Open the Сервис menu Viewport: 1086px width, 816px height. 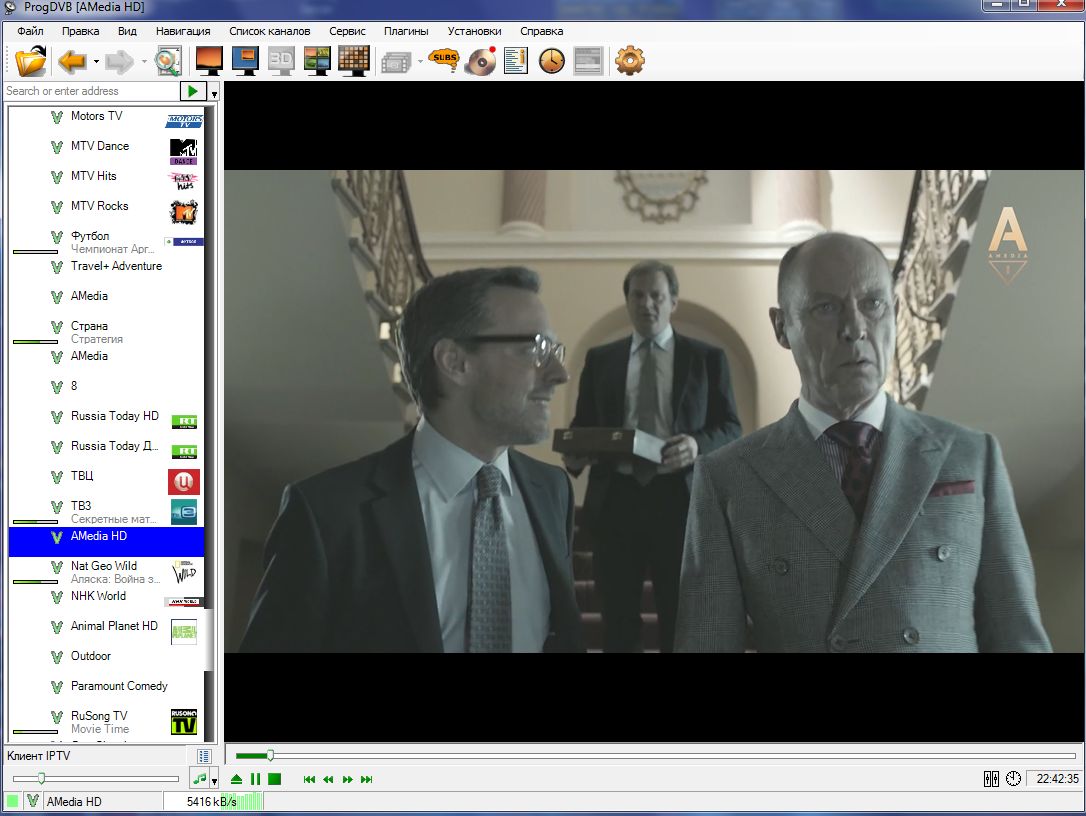(x=347, y=31)
